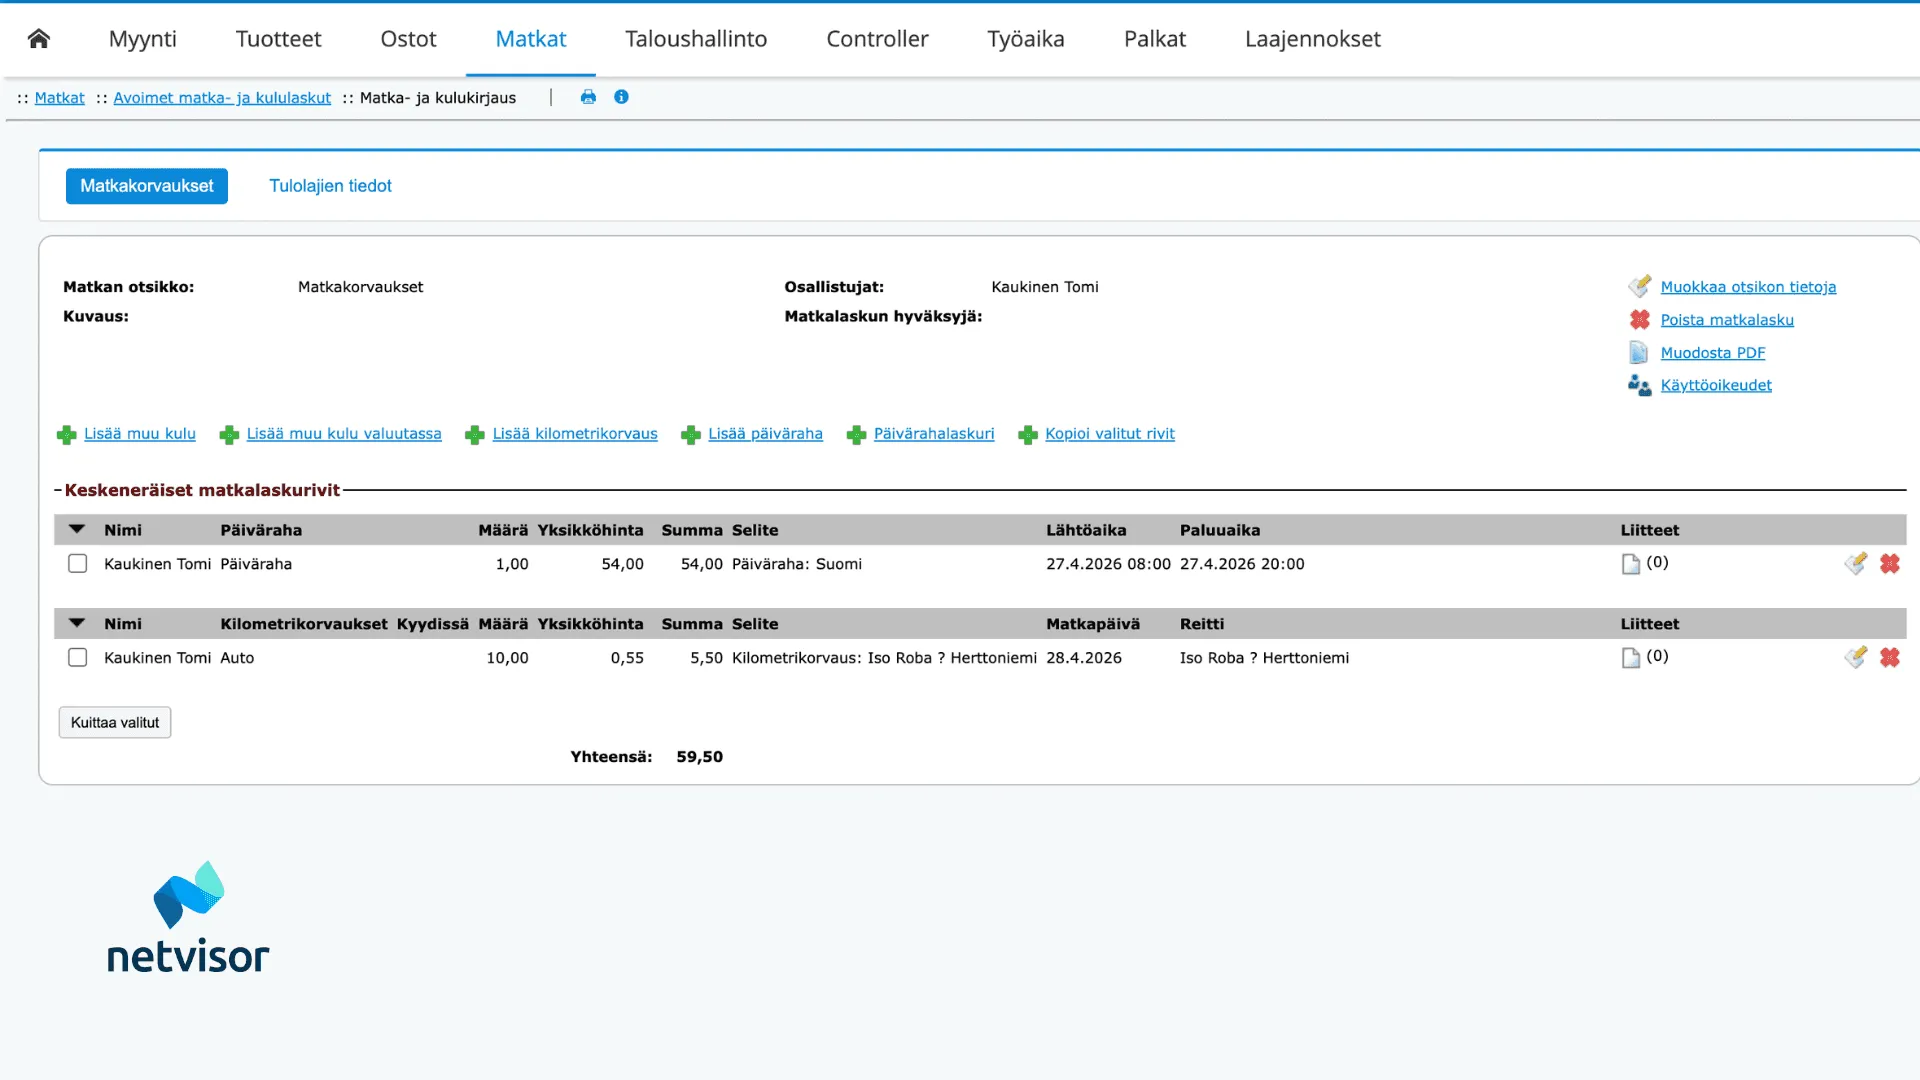This screenshot has width=1920, height=1080.
Task: Click document icon beside Muodosta PDF
Action: coord(1638,353)
